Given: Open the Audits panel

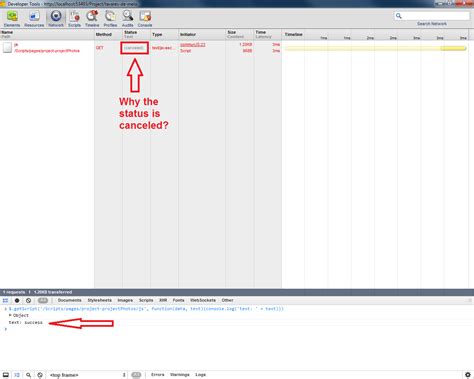Looking at the screenshot, I should coord(127,19).
